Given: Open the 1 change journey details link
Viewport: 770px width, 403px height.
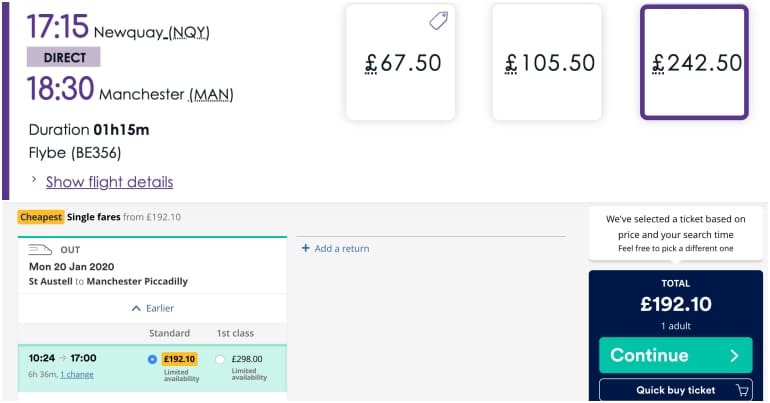Looking at the screenshot, I should (x=77, y=375).
